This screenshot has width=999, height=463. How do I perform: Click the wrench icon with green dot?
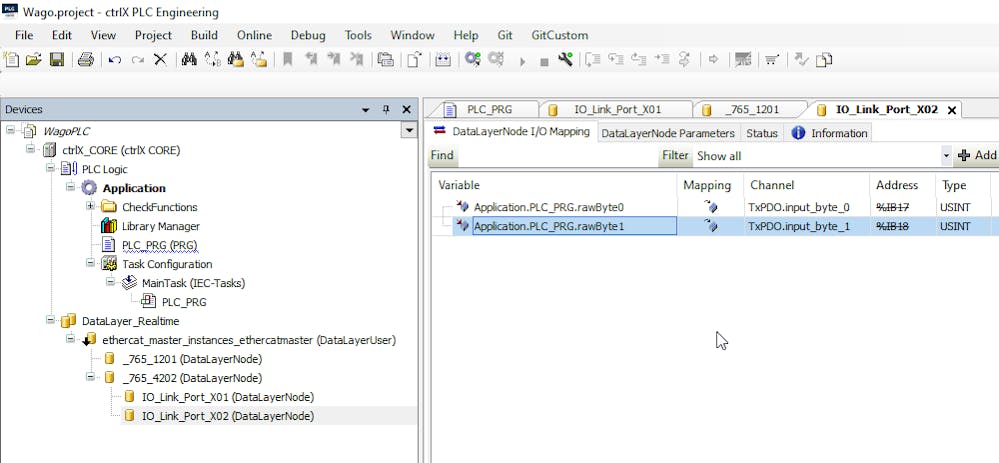565,60
